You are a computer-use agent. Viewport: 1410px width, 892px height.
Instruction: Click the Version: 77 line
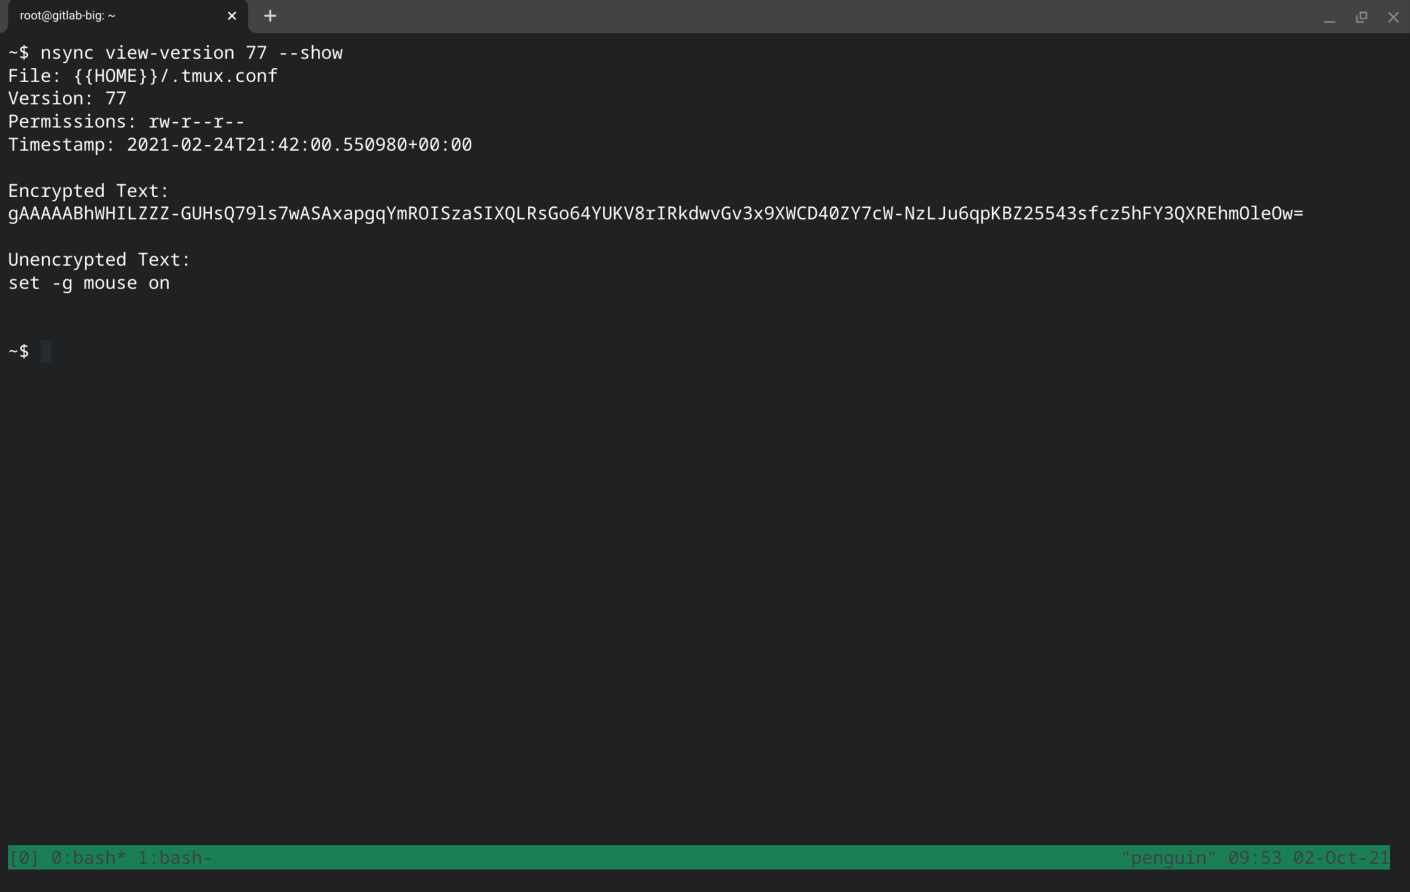67,99
